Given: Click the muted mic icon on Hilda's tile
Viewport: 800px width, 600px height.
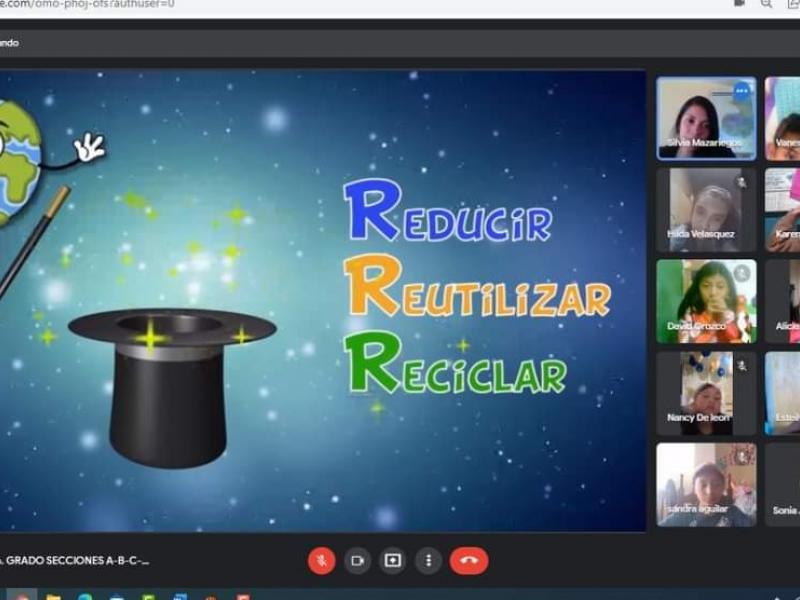Looking at the screenshot, I should point(741,183).
